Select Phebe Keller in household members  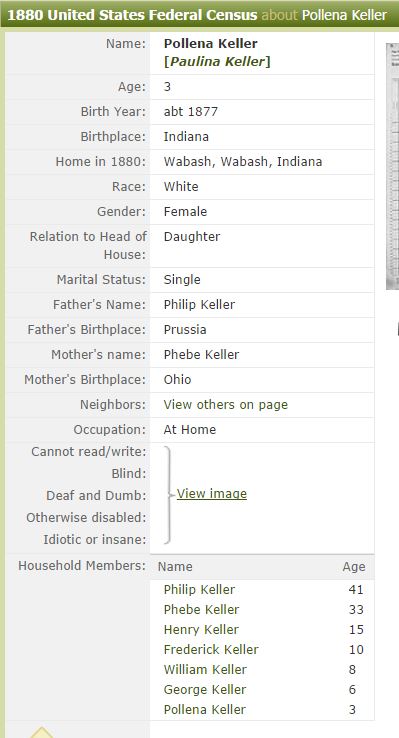[201, 610]
